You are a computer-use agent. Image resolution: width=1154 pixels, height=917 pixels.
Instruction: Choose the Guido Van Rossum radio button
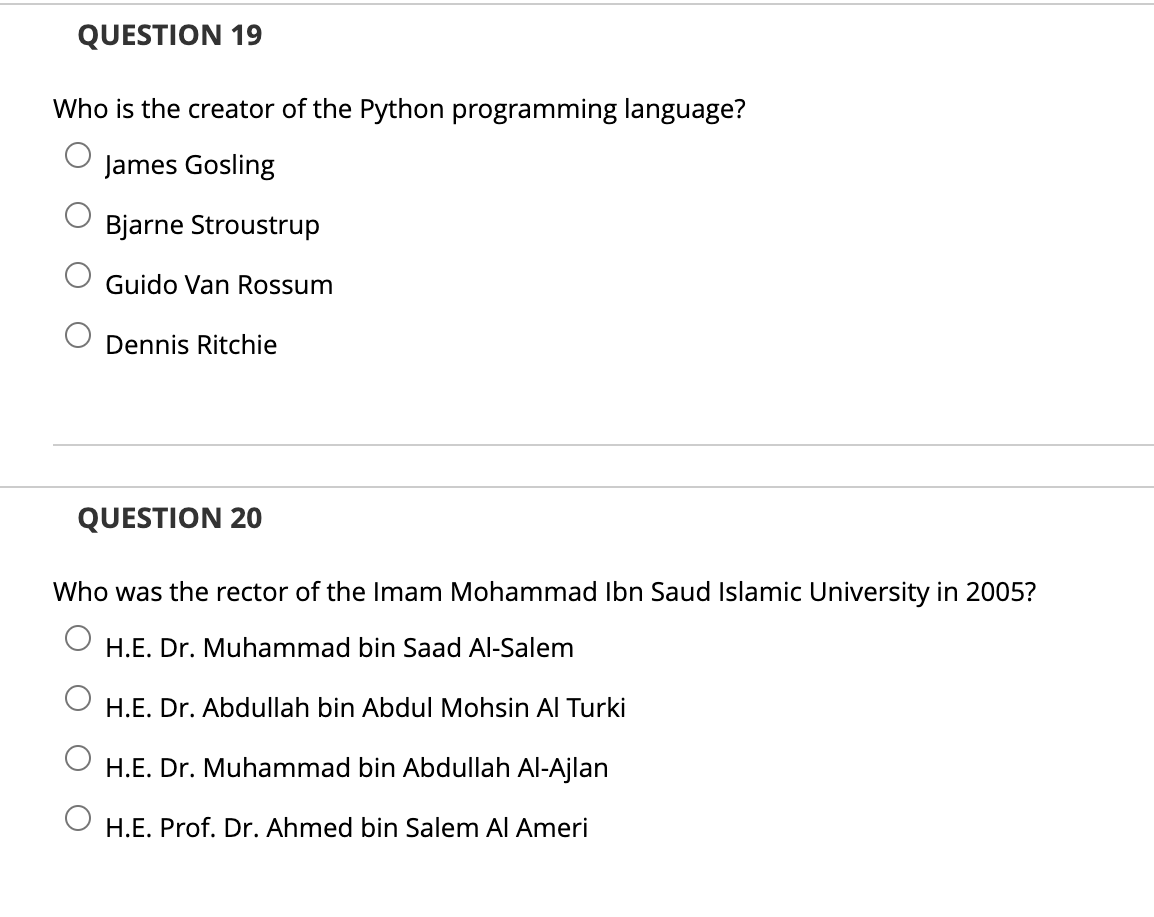(79, 276)
